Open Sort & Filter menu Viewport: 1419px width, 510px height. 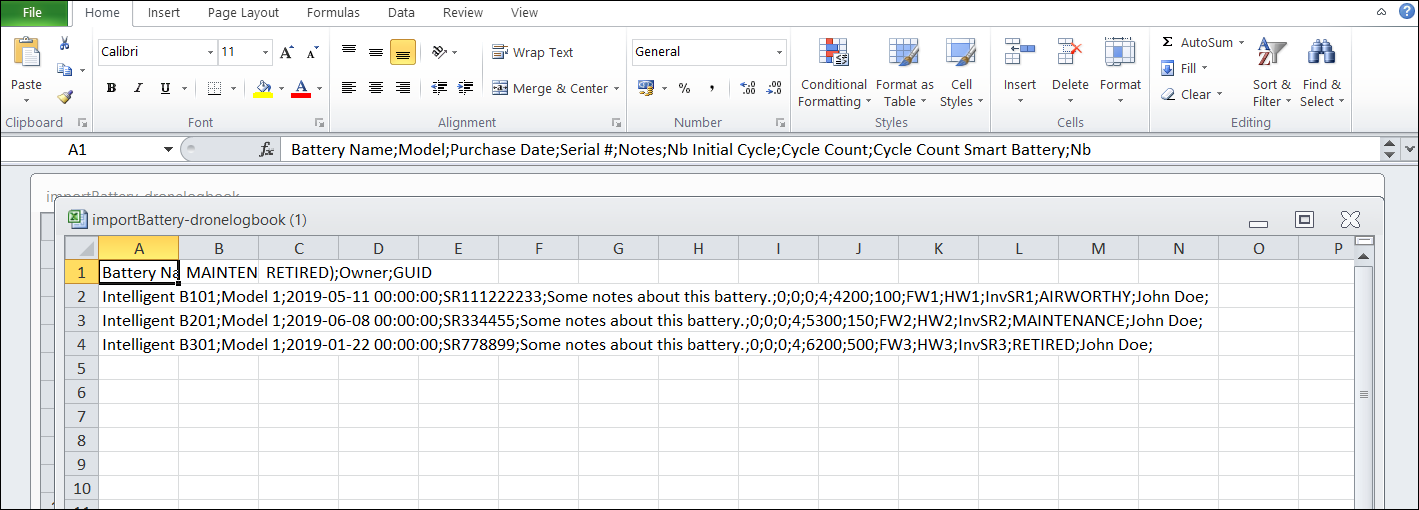[x=1271, y=73]
